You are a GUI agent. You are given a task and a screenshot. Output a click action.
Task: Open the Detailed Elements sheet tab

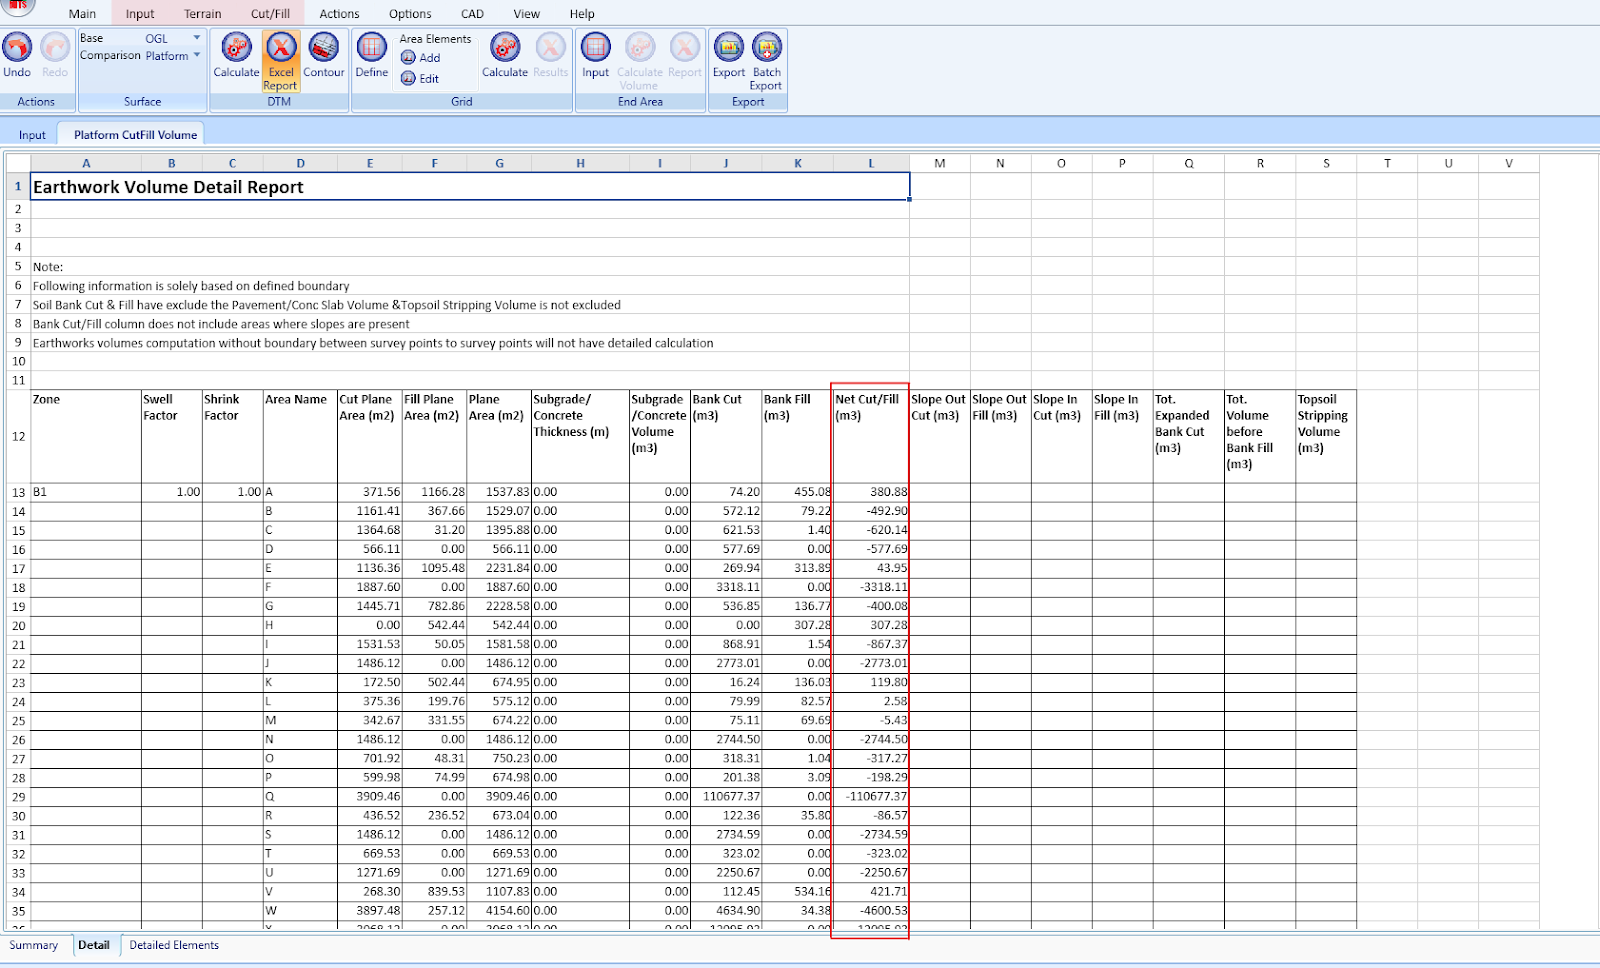[x=174, y=945]
